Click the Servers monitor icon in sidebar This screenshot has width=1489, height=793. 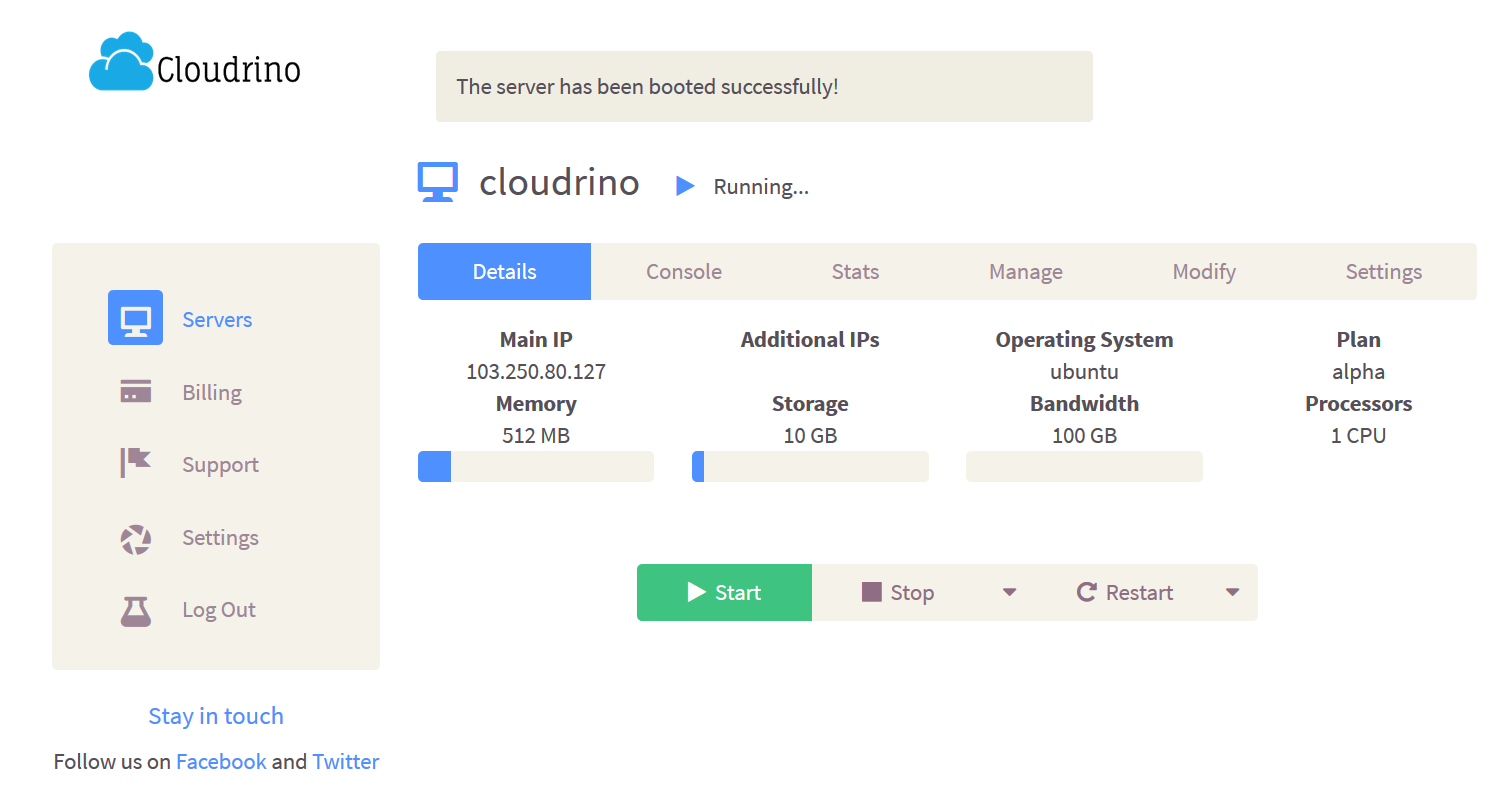click(x=135, y=318)
